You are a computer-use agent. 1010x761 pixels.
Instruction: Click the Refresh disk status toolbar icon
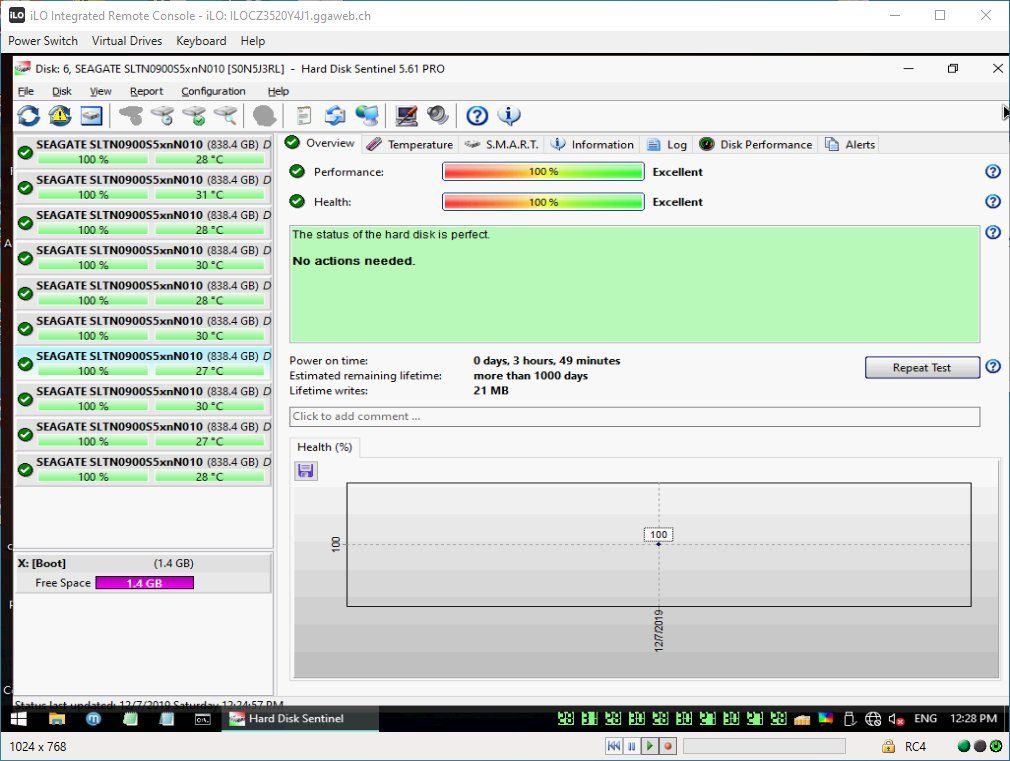coord(28,116)
